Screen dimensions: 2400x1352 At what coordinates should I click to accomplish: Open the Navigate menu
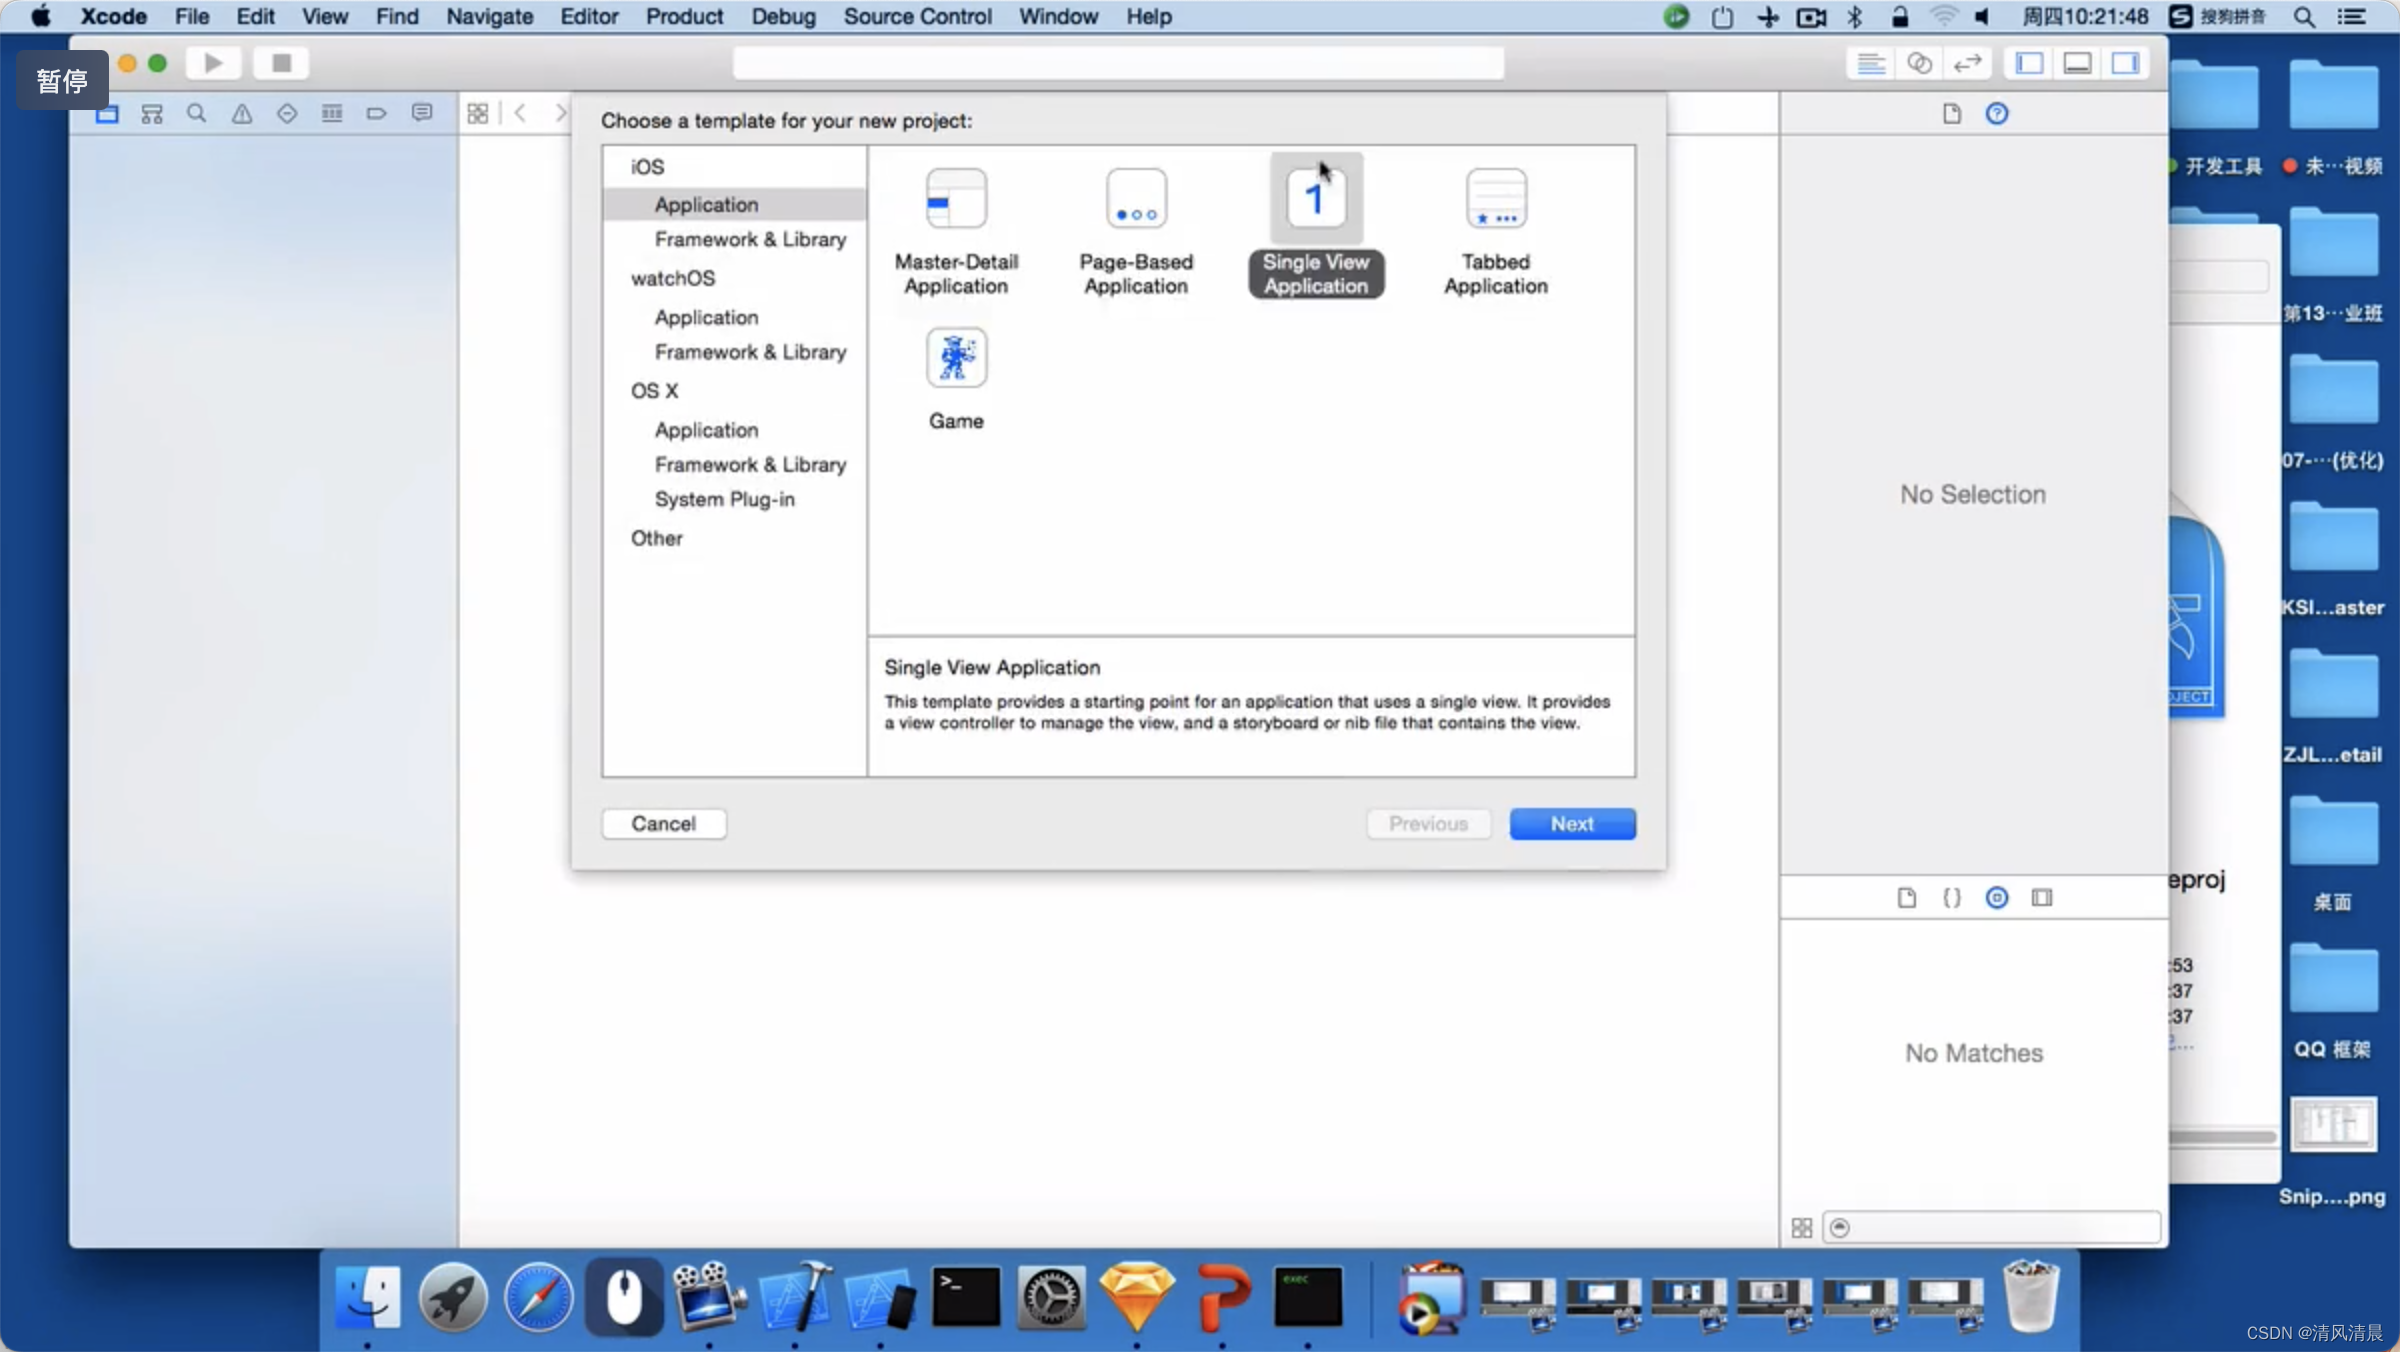pyautogui.click(x=489, y=16)
